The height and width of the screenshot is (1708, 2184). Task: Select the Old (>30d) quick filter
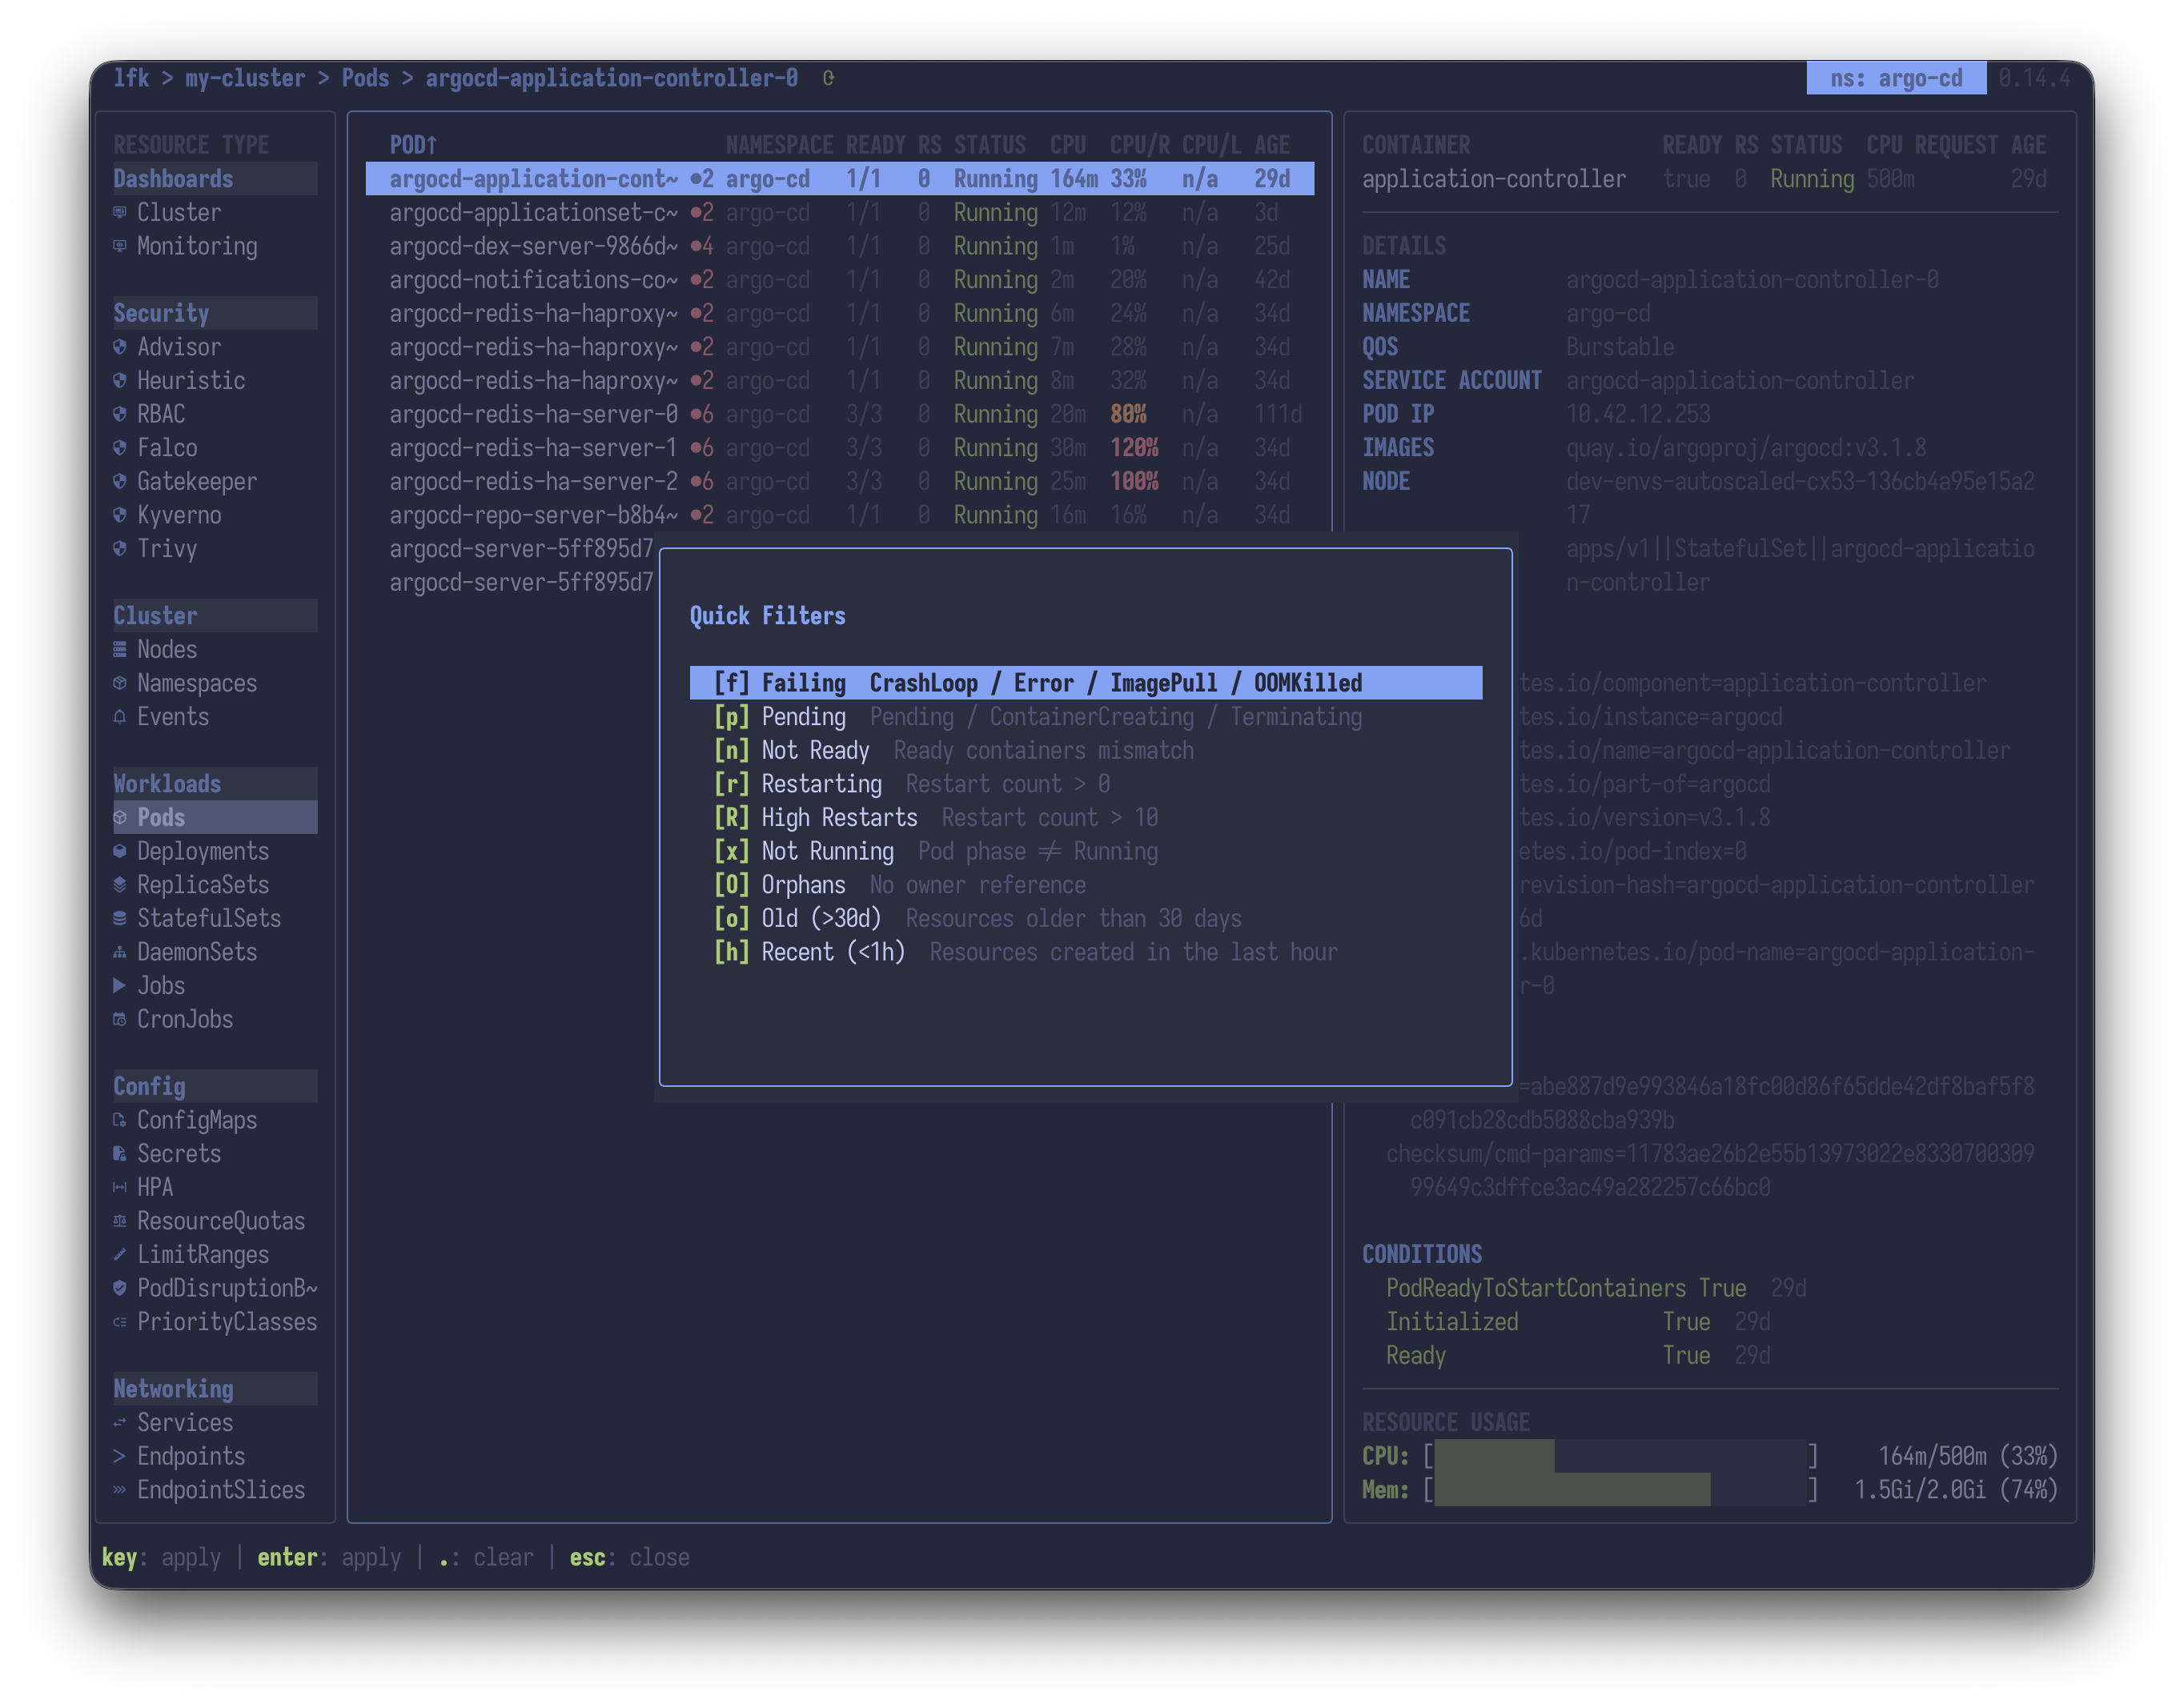coord(1085,918)
